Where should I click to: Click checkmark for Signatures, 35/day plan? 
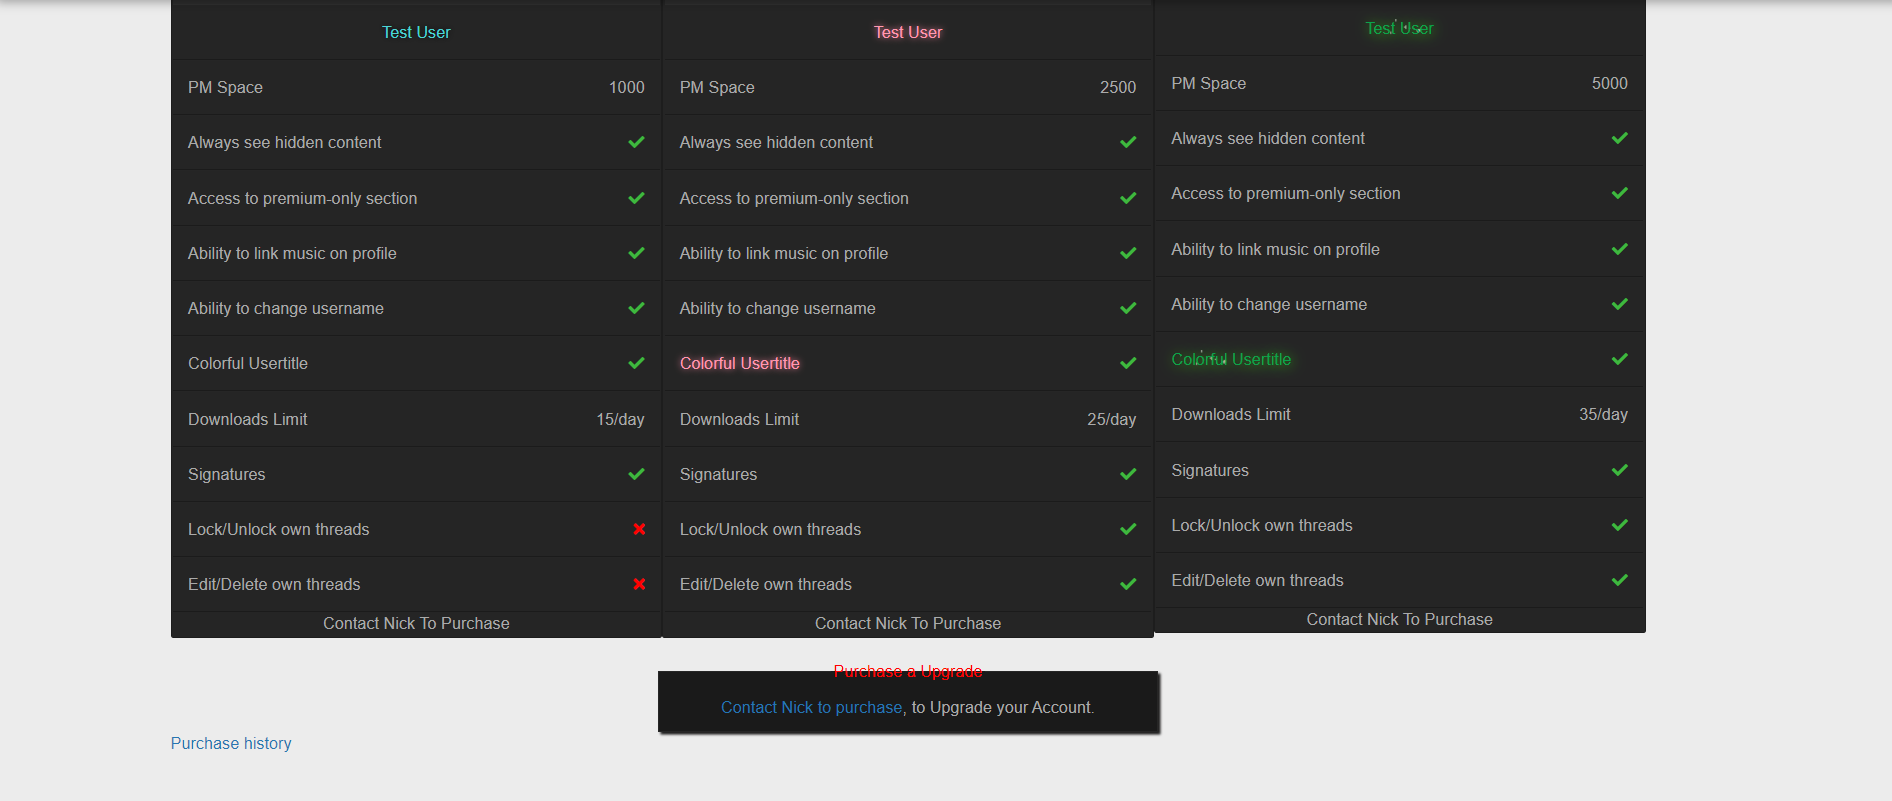click(x=1620, y=470)
